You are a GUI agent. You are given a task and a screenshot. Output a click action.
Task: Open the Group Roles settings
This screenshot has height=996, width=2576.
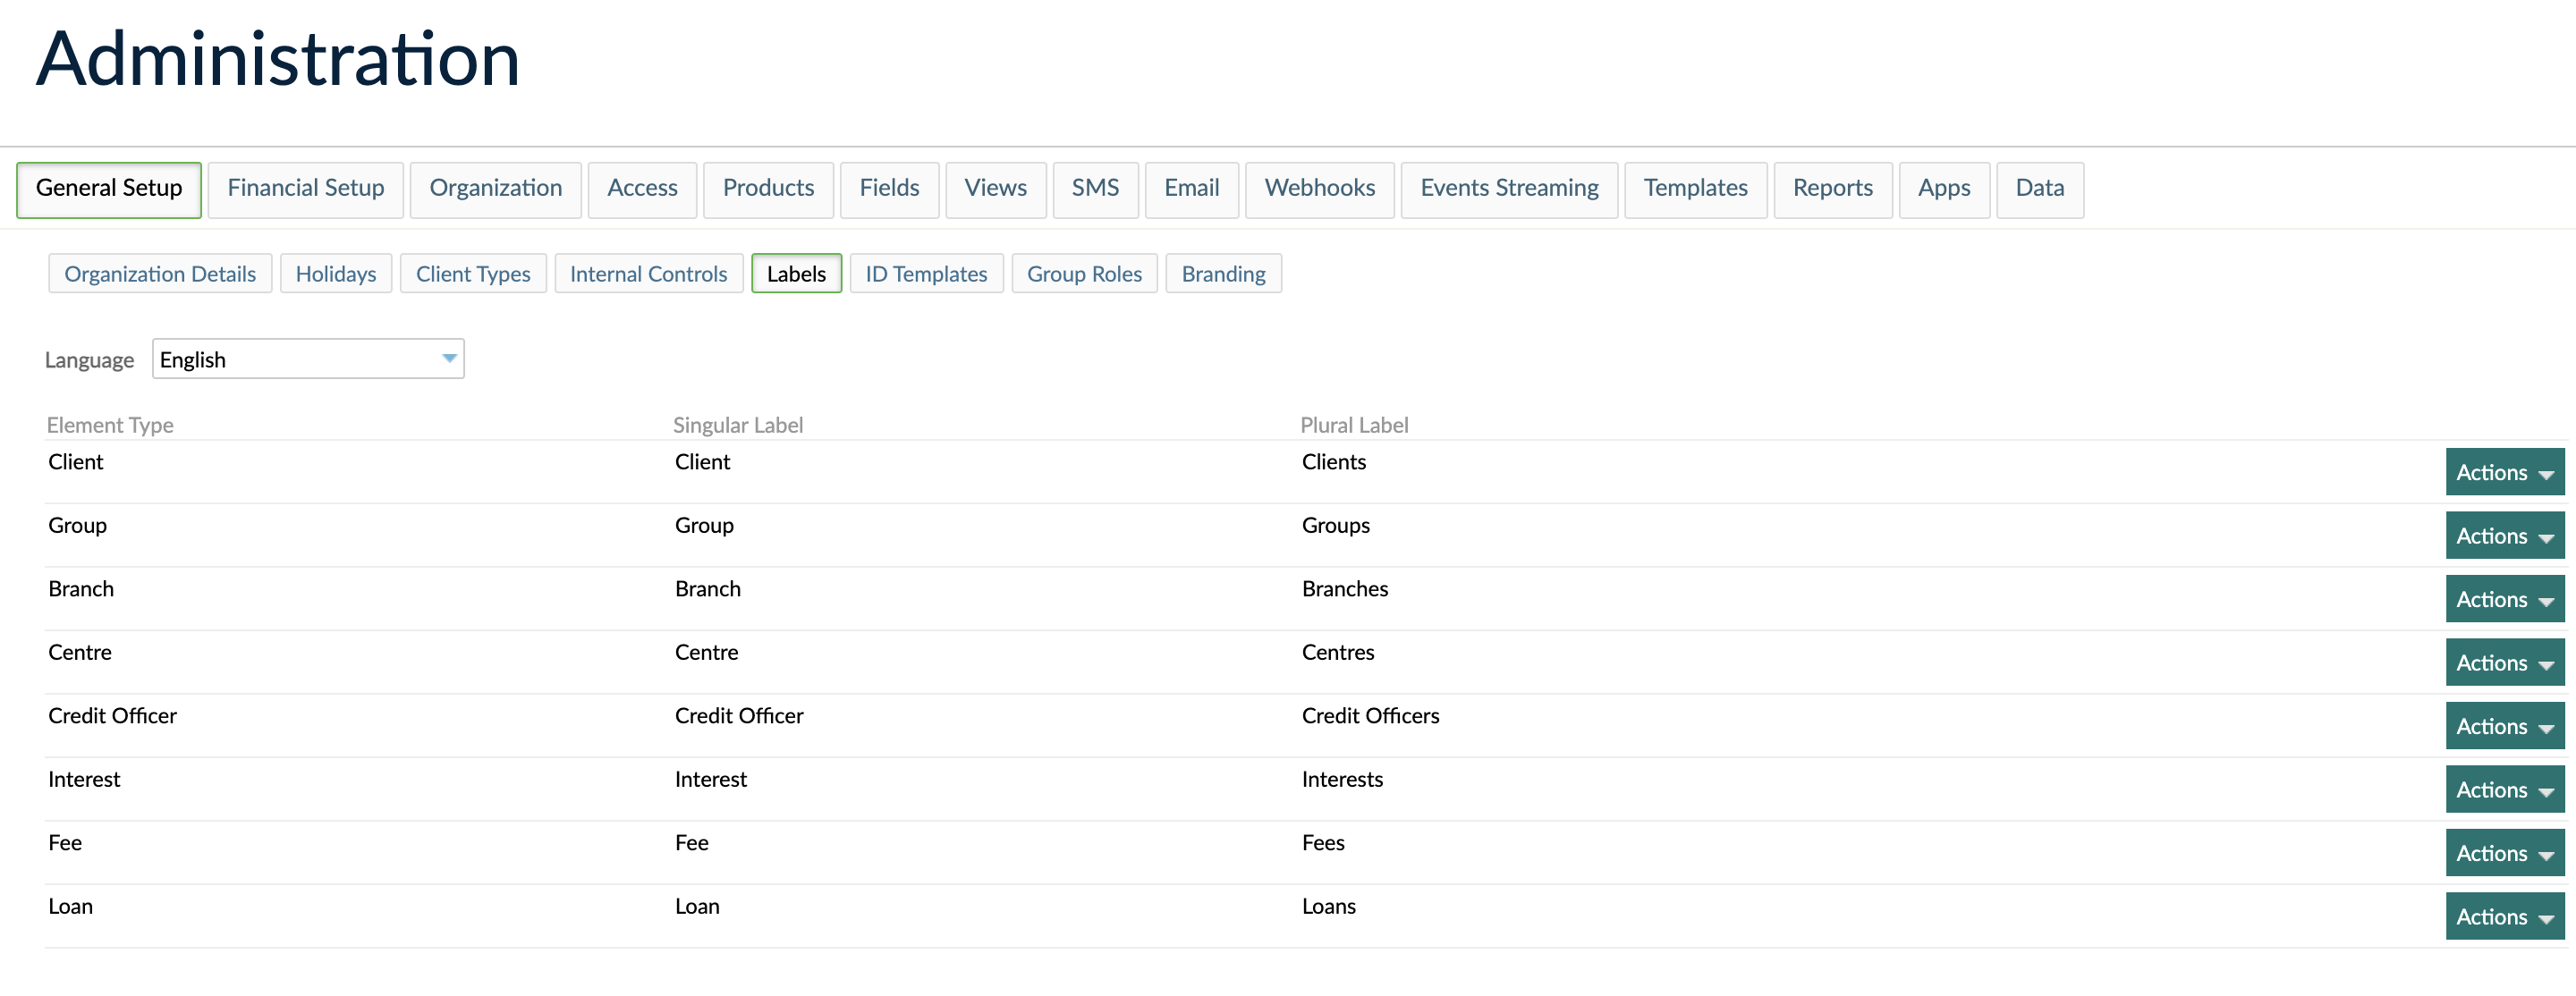(1084, 273)
